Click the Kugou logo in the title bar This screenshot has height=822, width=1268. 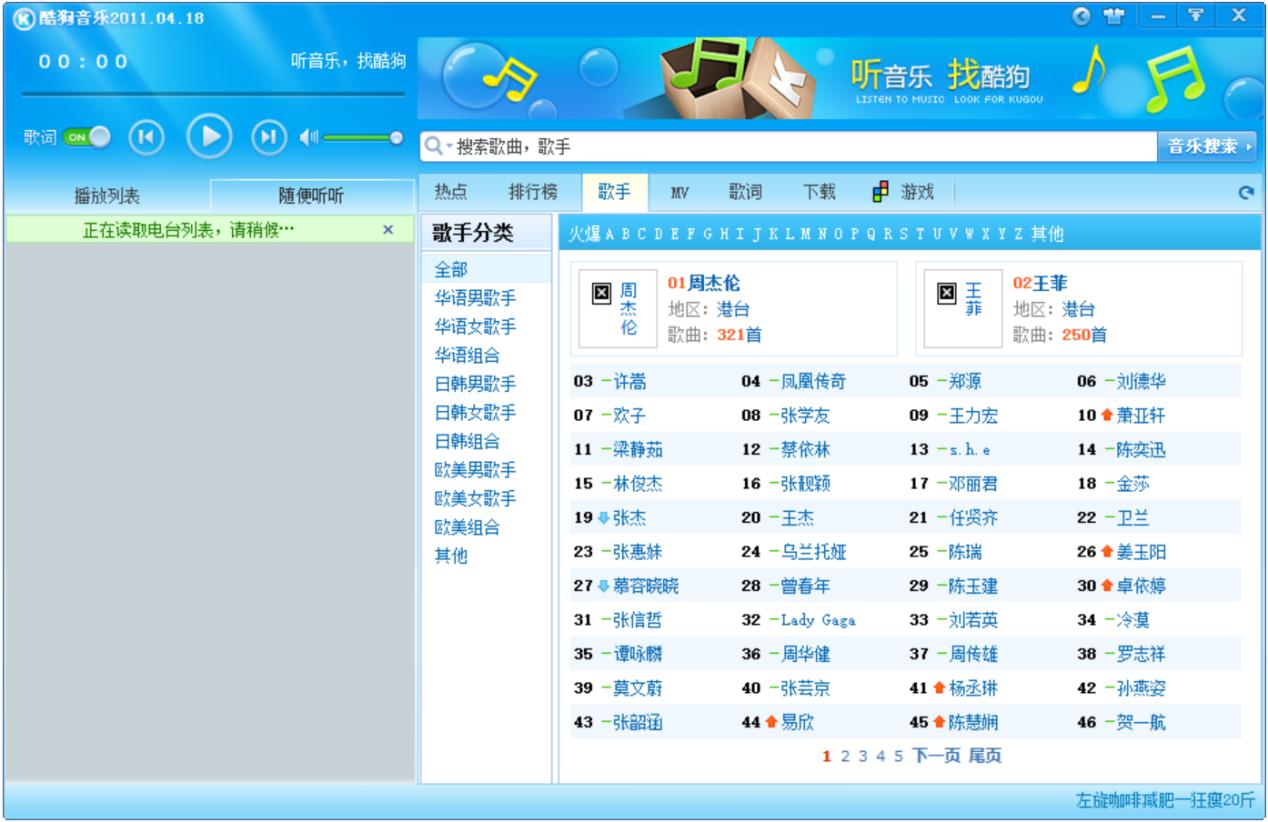coord(24,18)
